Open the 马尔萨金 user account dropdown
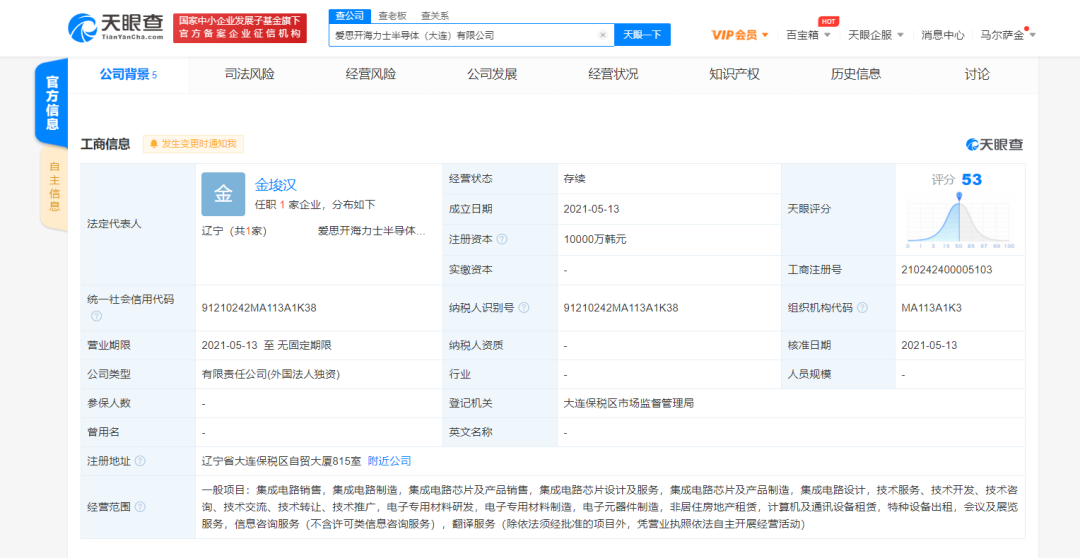Viewport: 1080px width, 558px height. coord(1008,35)
